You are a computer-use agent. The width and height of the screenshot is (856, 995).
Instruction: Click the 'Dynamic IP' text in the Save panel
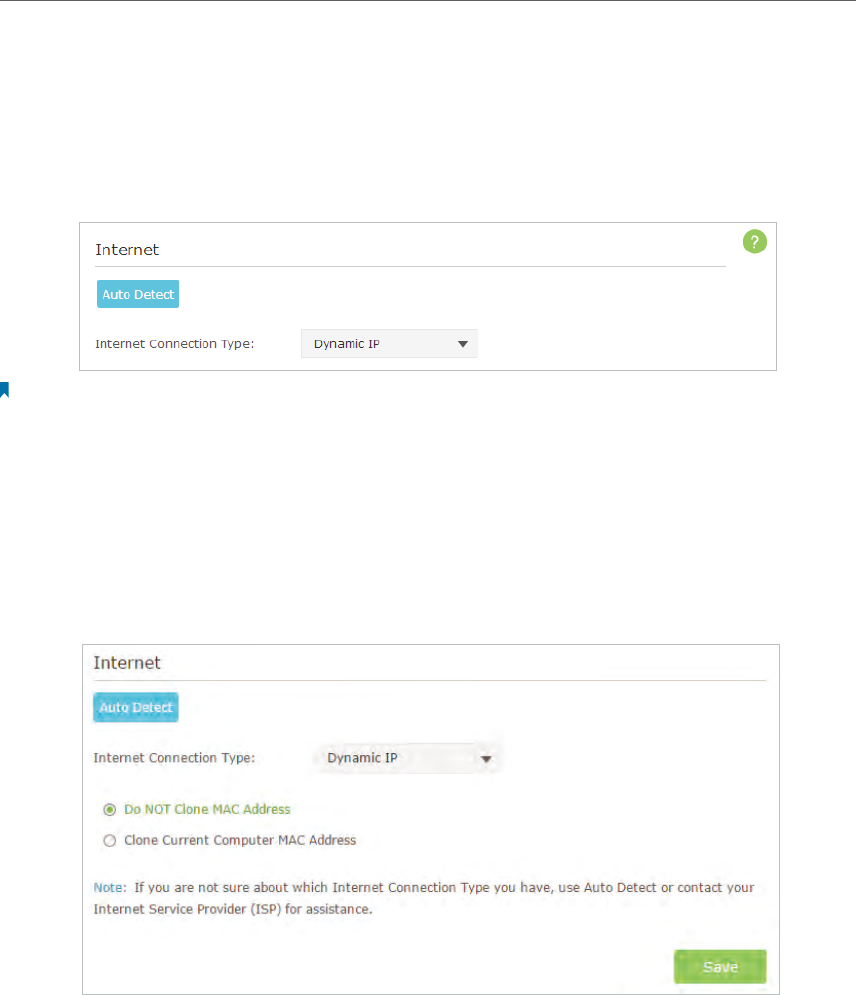362,758
